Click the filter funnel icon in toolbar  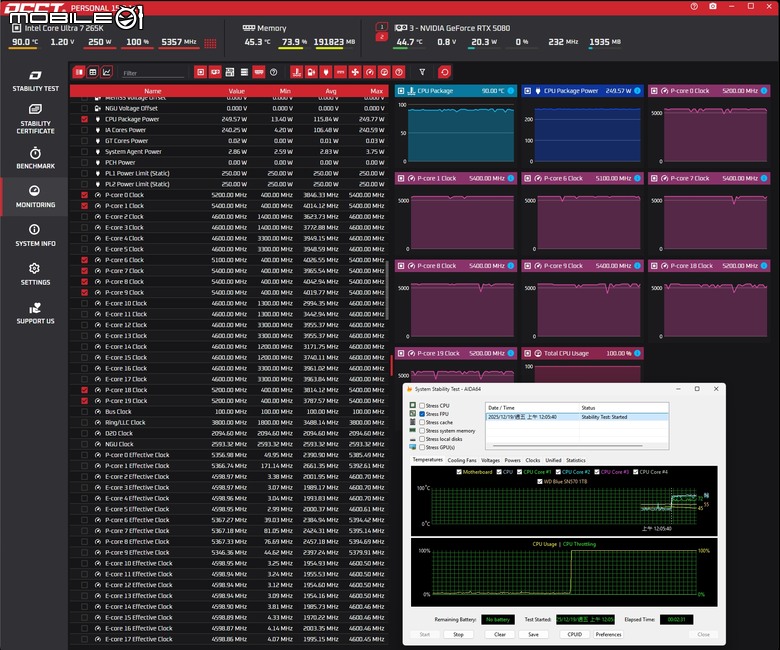point(422,72)
